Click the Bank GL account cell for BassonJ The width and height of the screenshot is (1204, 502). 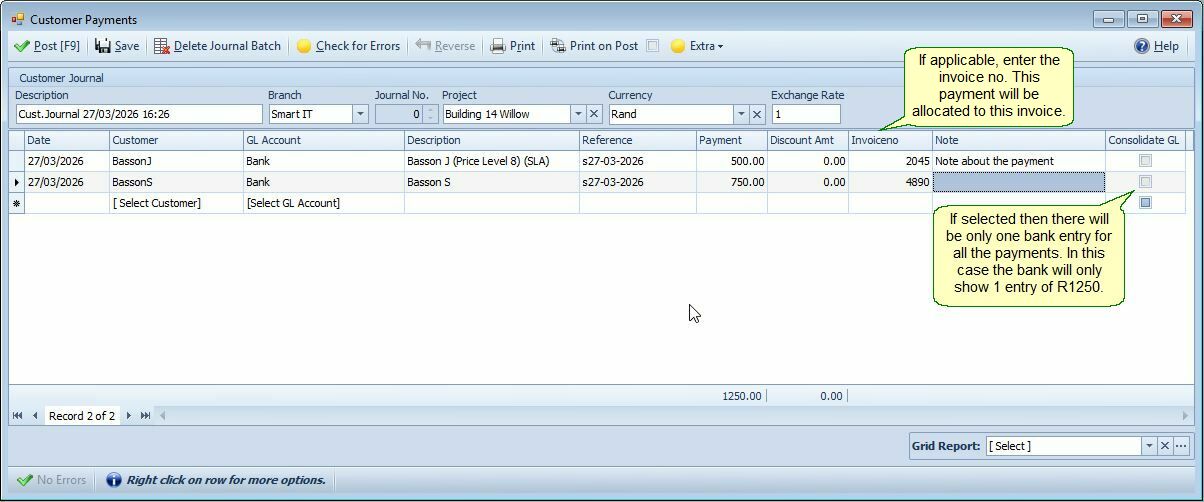point(324,161)
